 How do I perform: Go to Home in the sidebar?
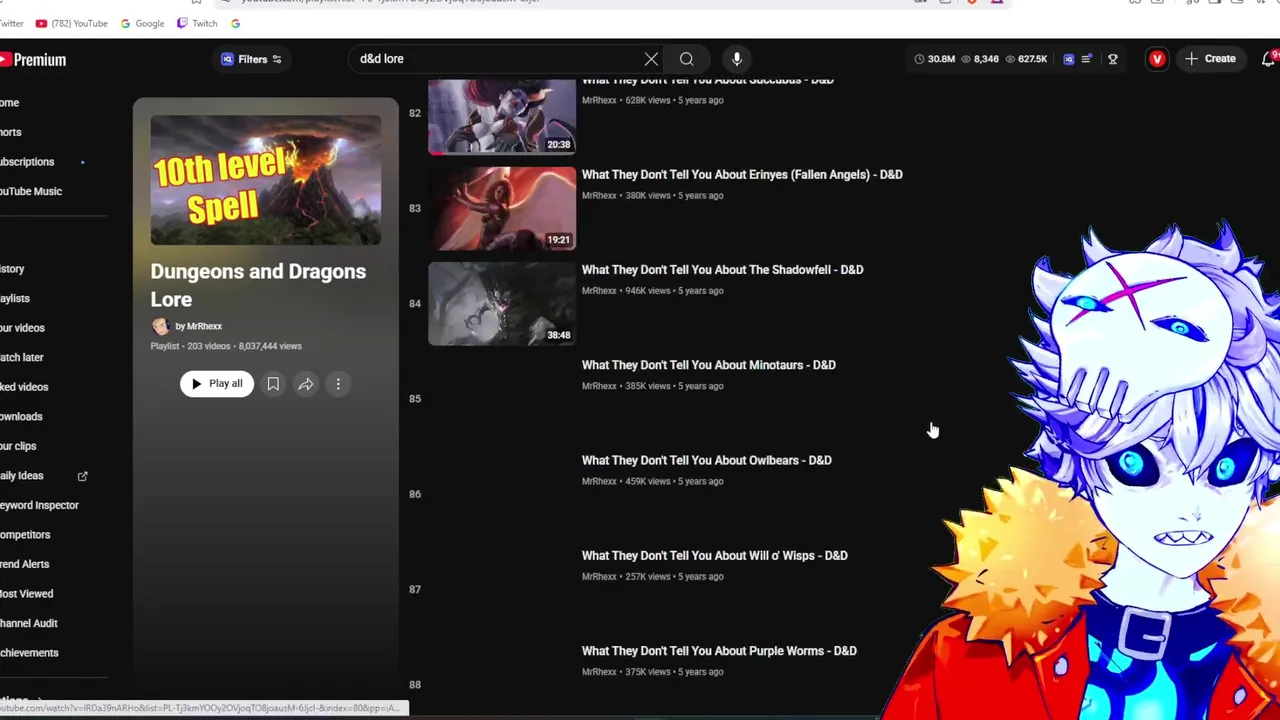pos(10,102)
